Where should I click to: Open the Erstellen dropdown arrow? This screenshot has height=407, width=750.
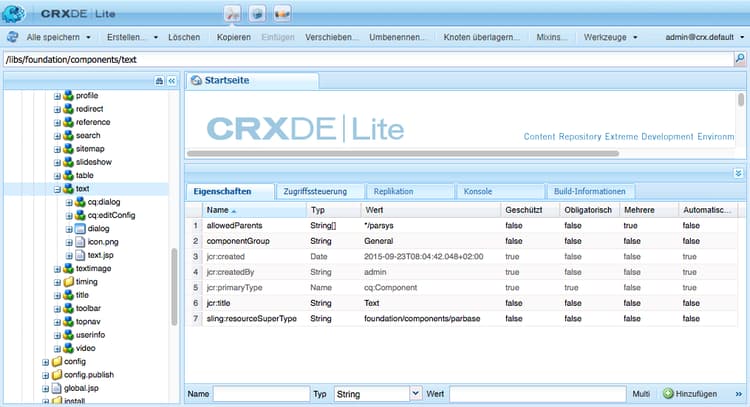[155, 37]
